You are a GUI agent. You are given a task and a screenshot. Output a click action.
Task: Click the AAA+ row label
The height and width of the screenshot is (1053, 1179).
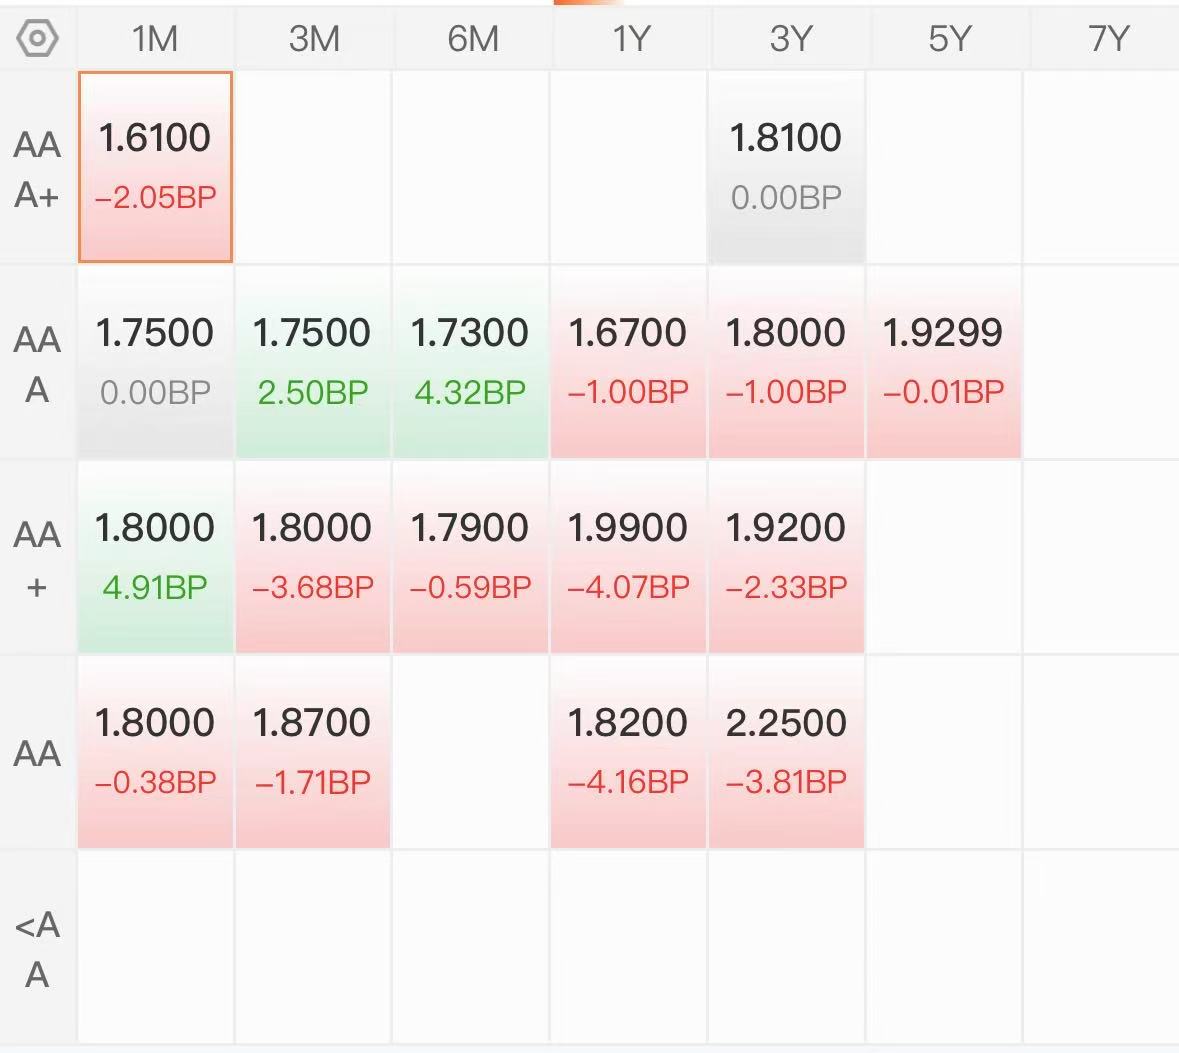pyautogui.click(x=37, y=169)
